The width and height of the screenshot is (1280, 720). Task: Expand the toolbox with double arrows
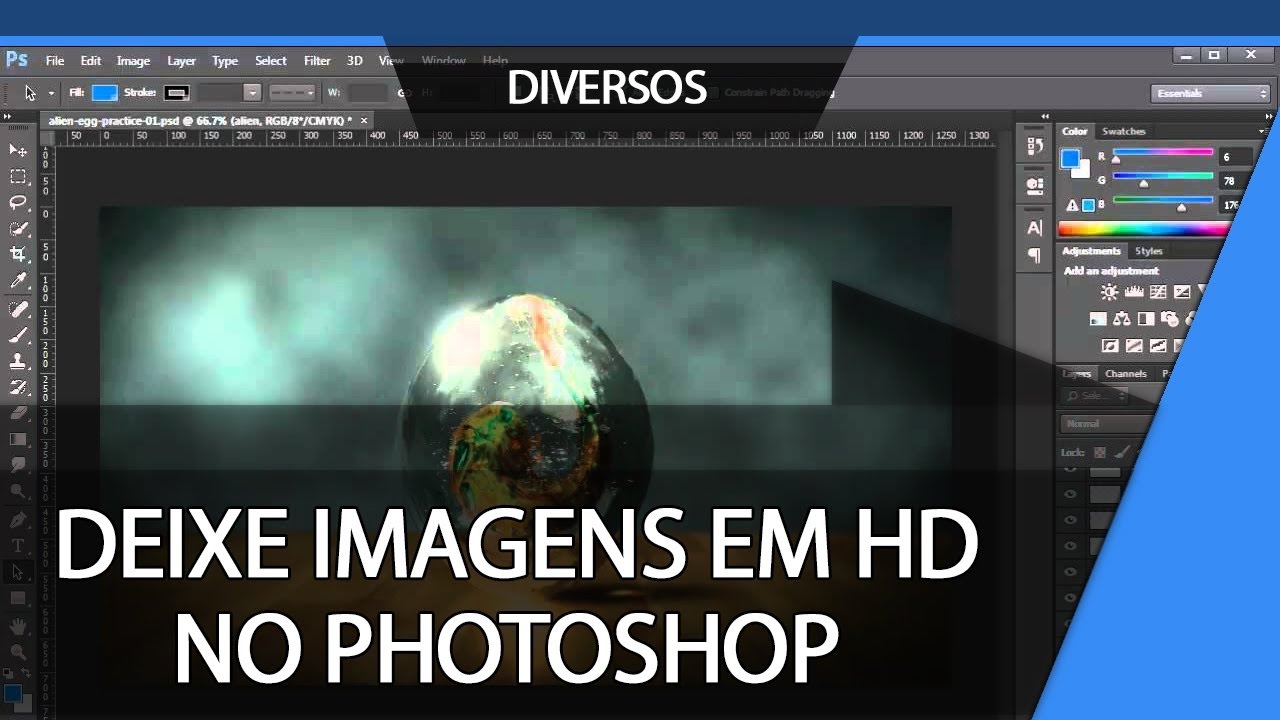click(x=9, y=118)
